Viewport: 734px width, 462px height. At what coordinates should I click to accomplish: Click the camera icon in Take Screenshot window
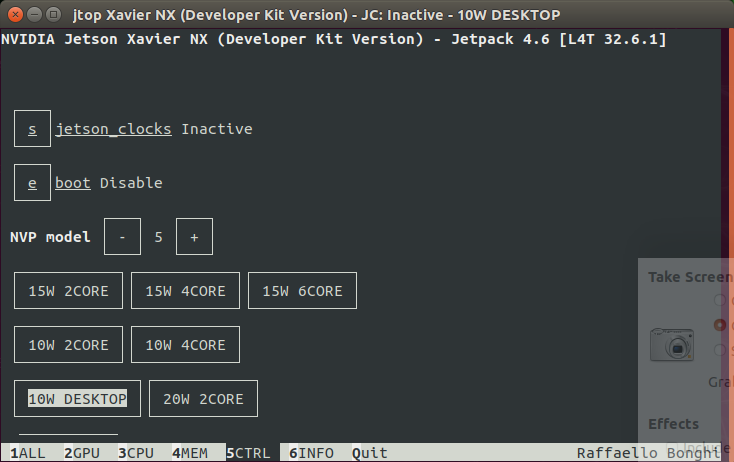tap(672, 345)
